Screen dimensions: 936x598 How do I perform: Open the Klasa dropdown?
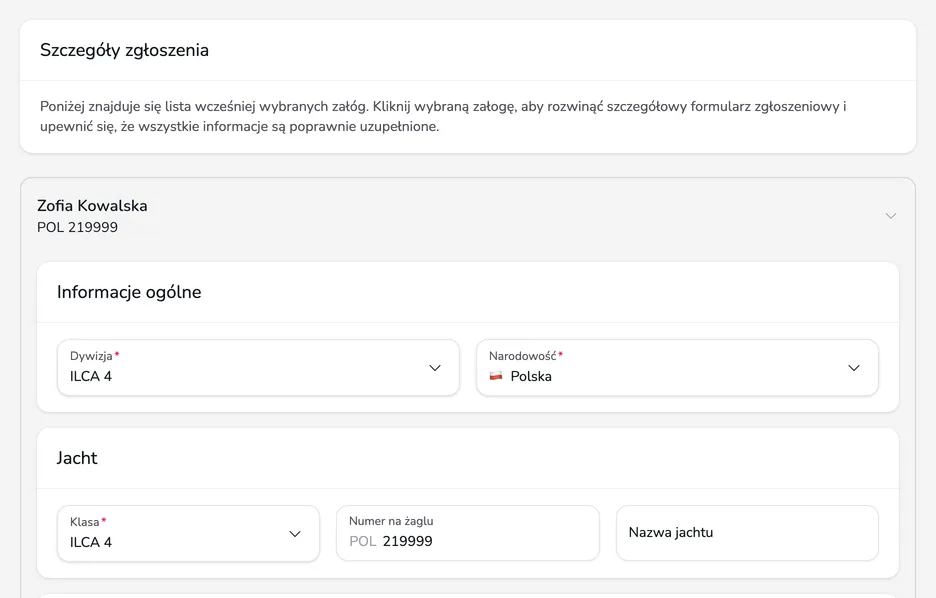(x=189, y=534)
